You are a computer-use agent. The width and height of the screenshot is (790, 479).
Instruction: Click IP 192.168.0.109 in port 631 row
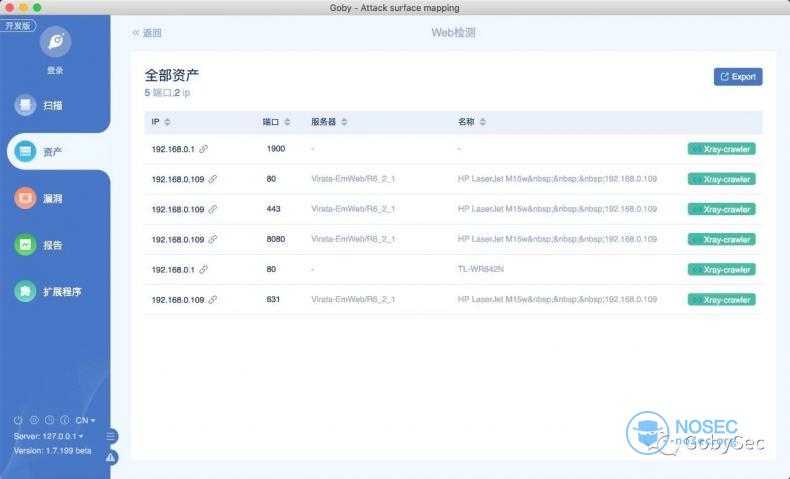[x=178, y=300]
